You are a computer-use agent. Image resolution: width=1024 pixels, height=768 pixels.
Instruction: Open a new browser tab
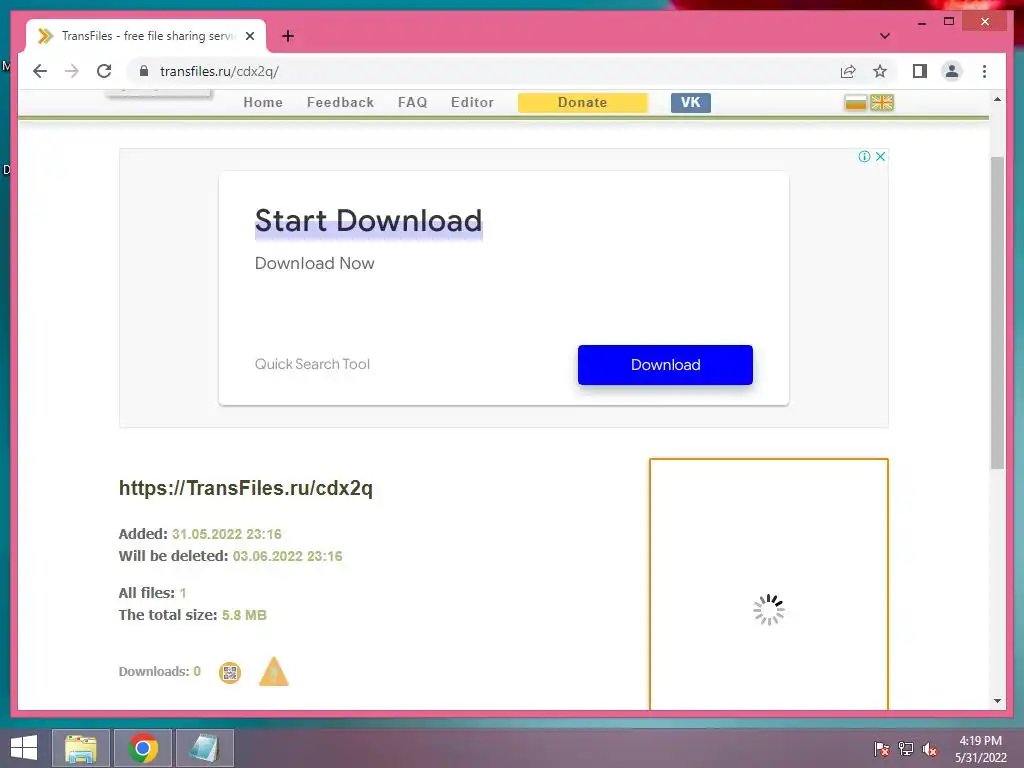288,36
